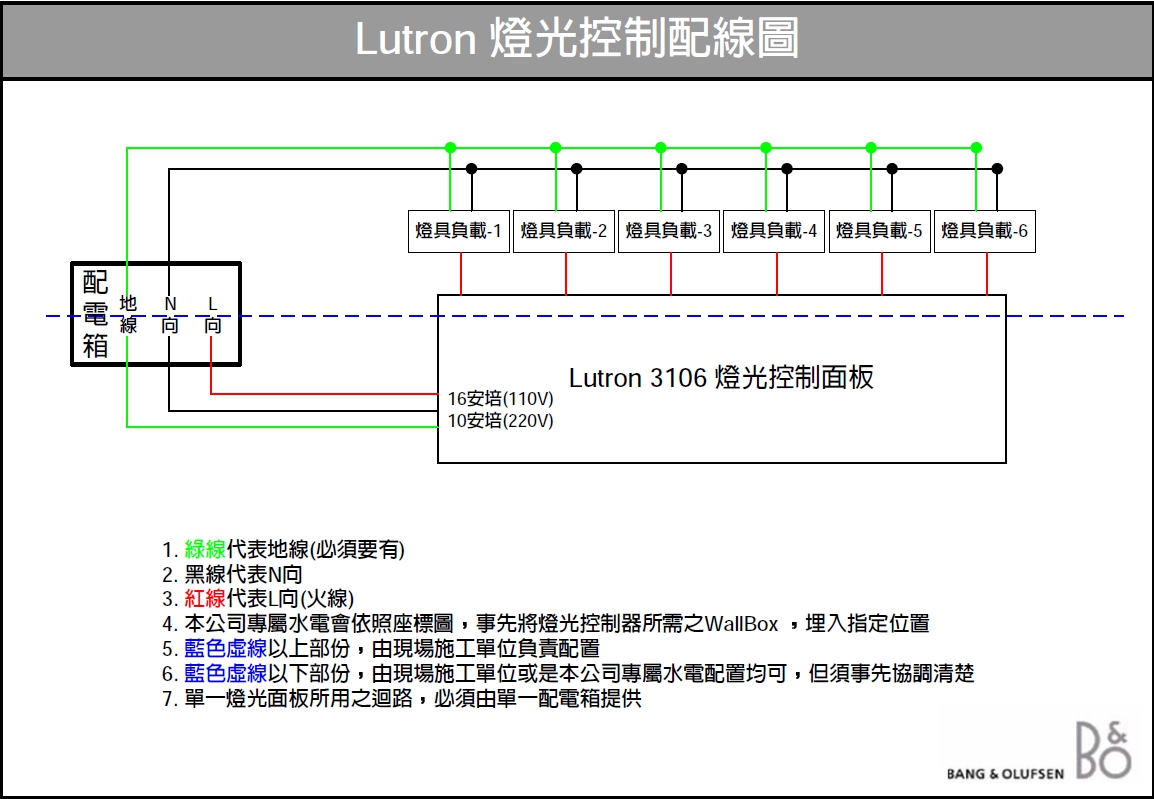Click the green 綠線 legend text
The image size is (1154, 799).
(205, 549)
